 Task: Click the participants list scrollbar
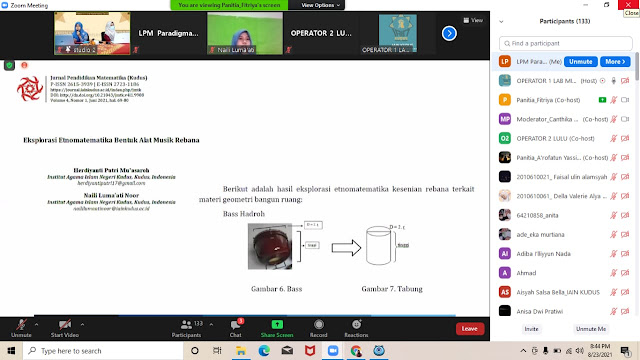(637, 67)
